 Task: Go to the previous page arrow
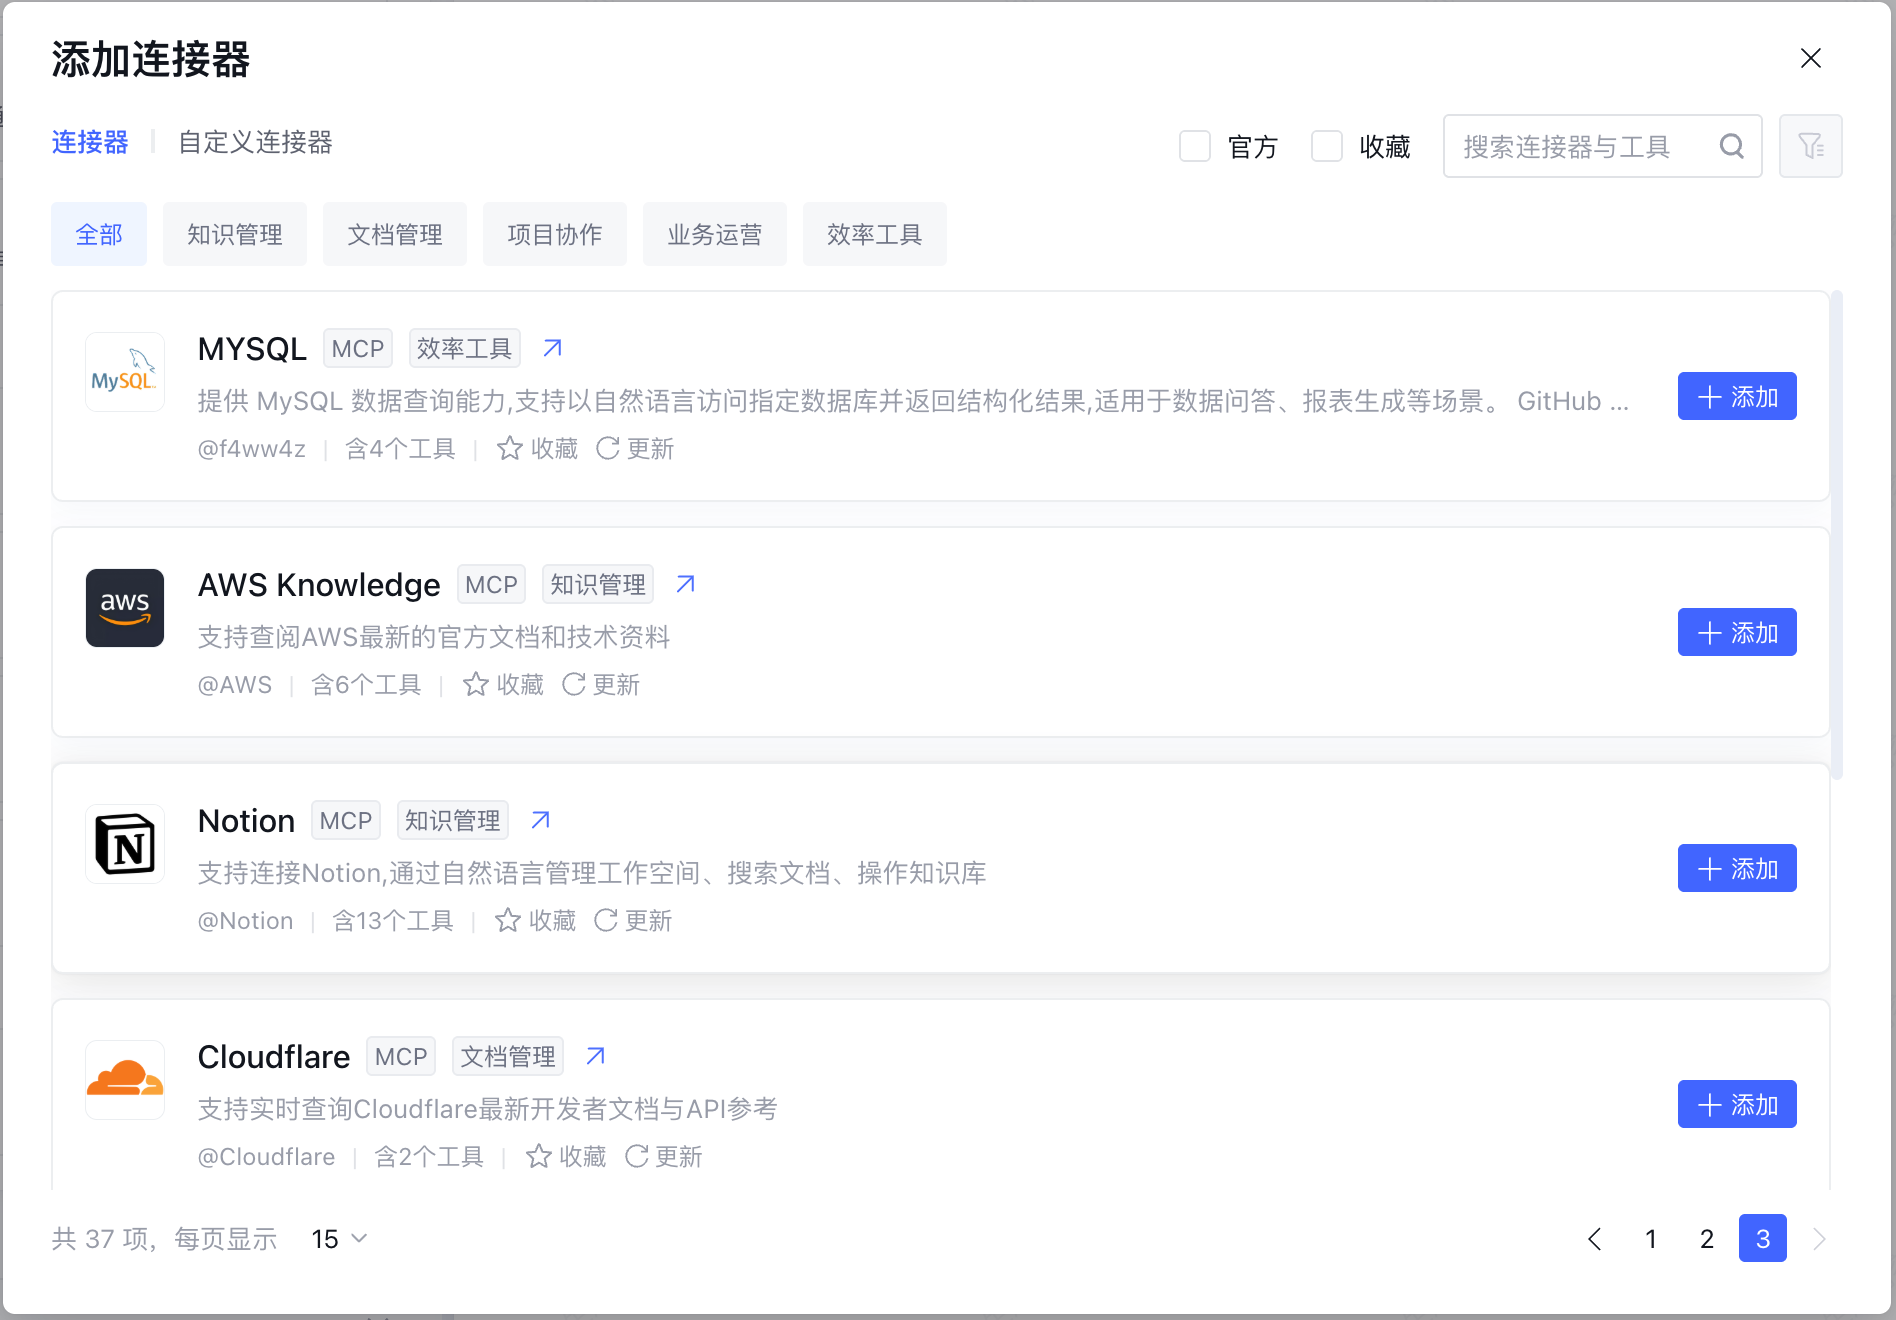(1595, 1239)
